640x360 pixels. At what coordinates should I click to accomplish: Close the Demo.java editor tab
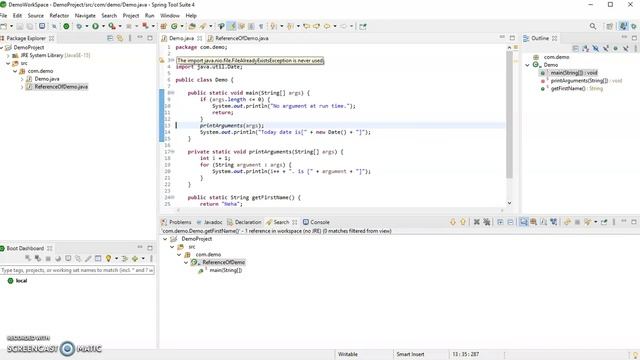point(200,38)
